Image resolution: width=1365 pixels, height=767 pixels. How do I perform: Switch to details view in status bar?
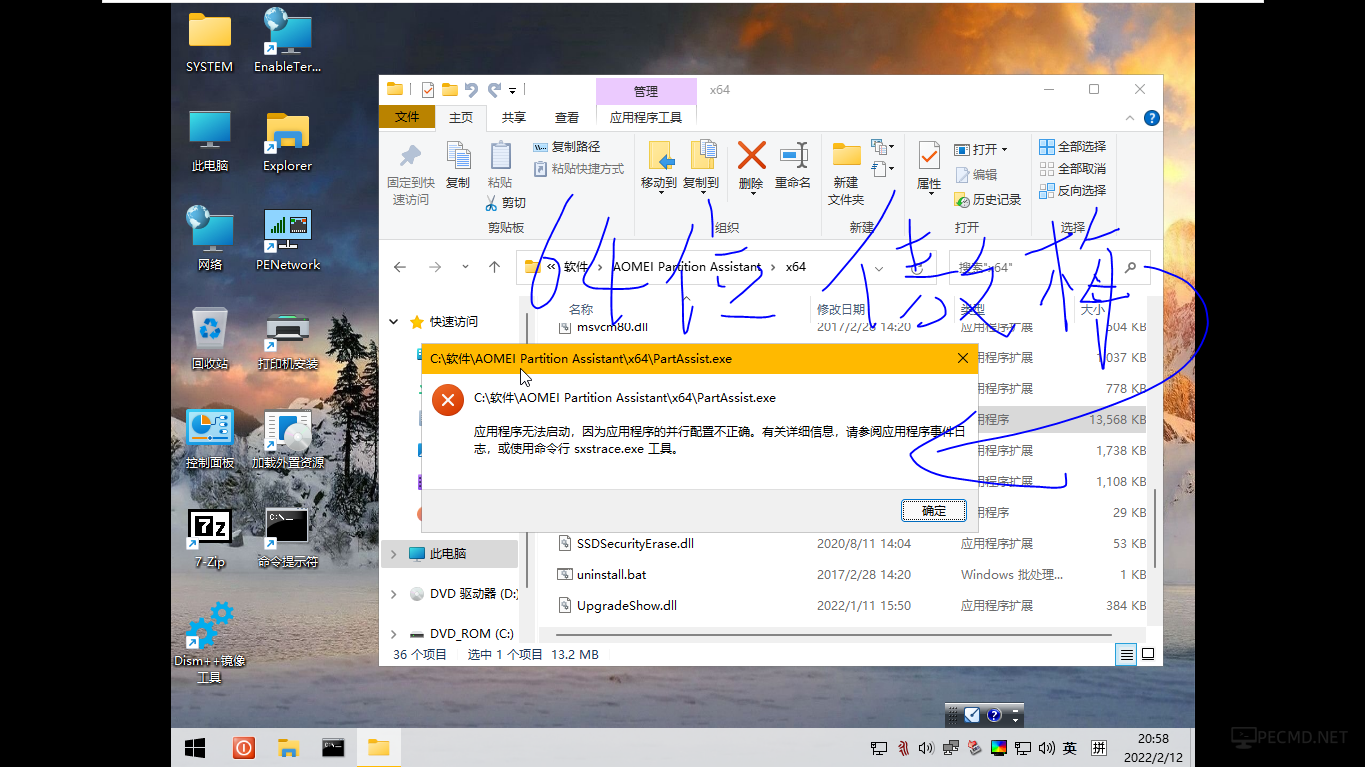[x=1127, y=655]
